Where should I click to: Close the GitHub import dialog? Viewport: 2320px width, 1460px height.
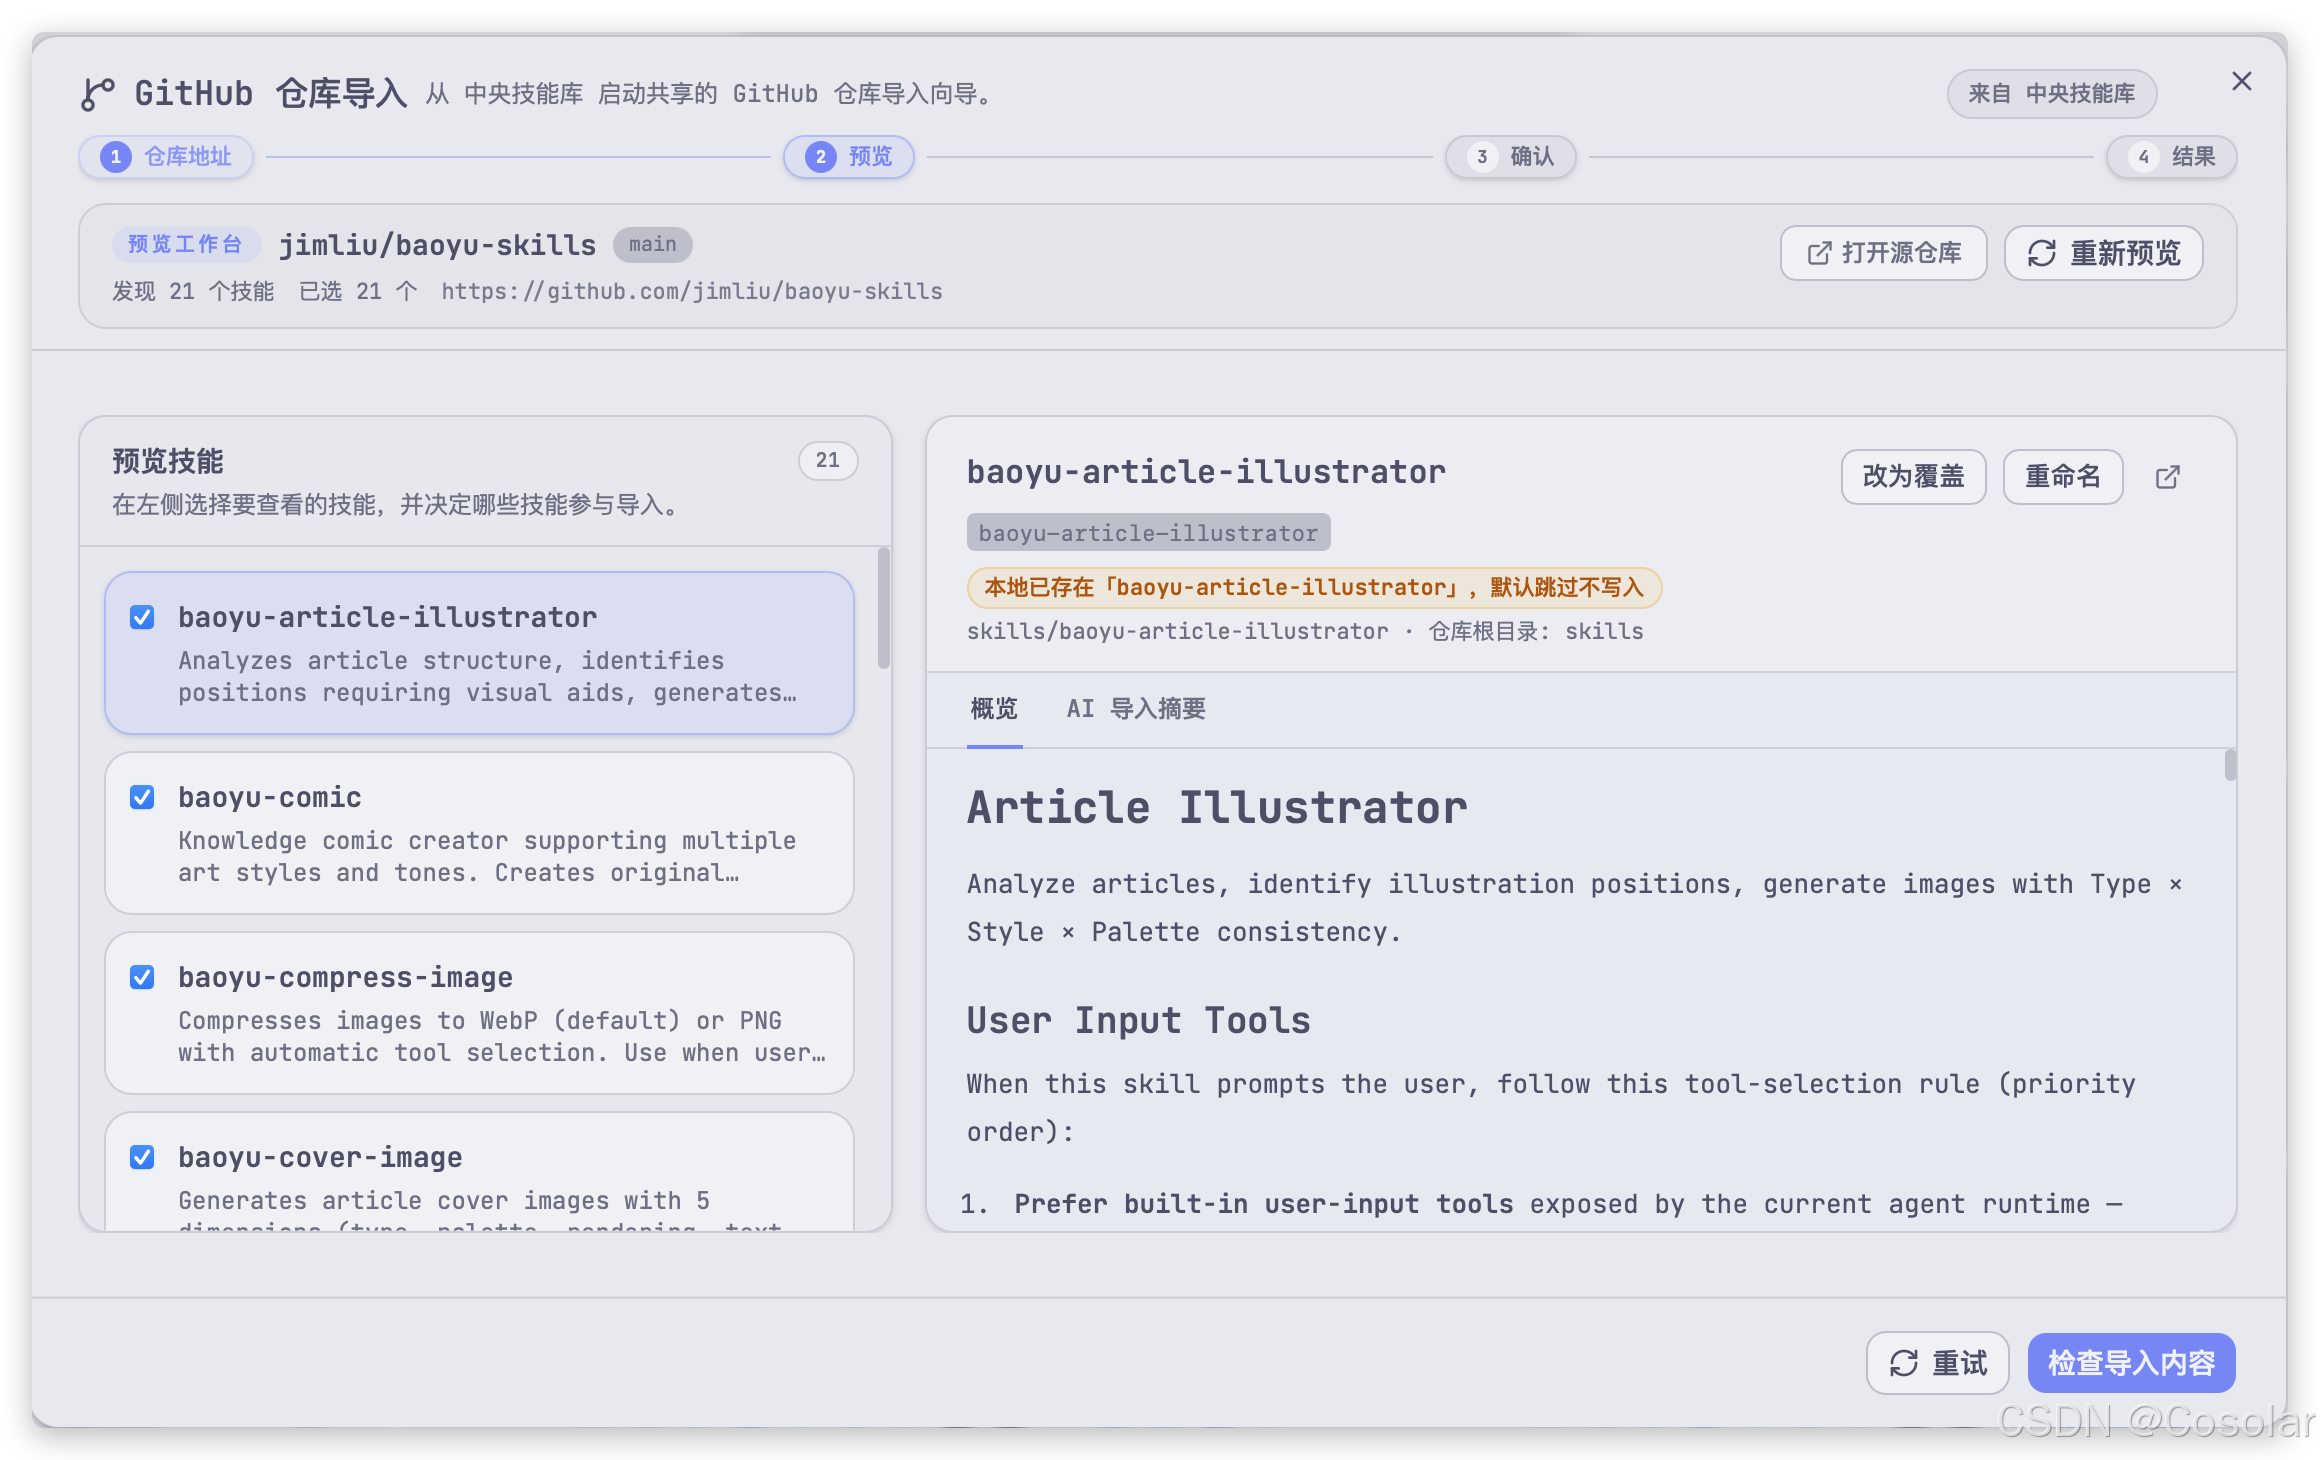click(2241, 82)
